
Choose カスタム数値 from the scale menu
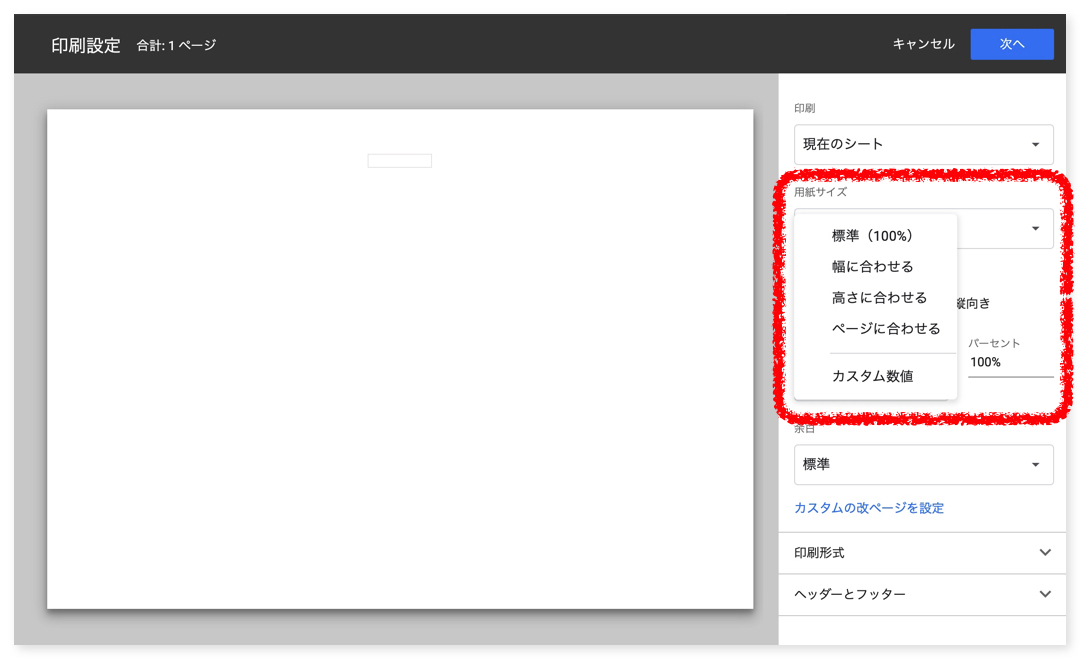(x=872, y=376)
